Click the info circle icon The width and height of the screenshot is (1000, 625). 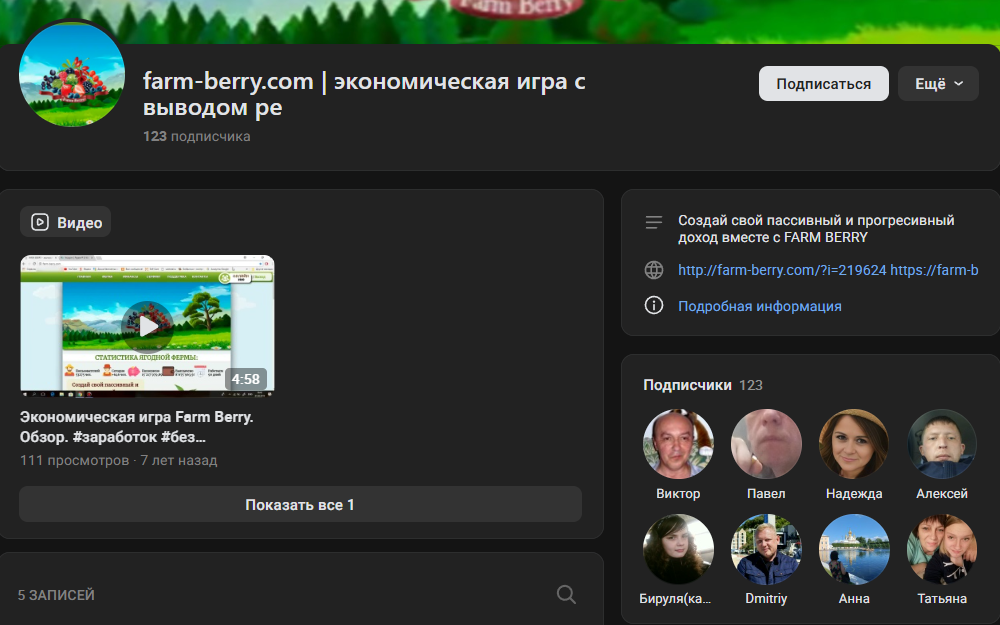point(654,305)
